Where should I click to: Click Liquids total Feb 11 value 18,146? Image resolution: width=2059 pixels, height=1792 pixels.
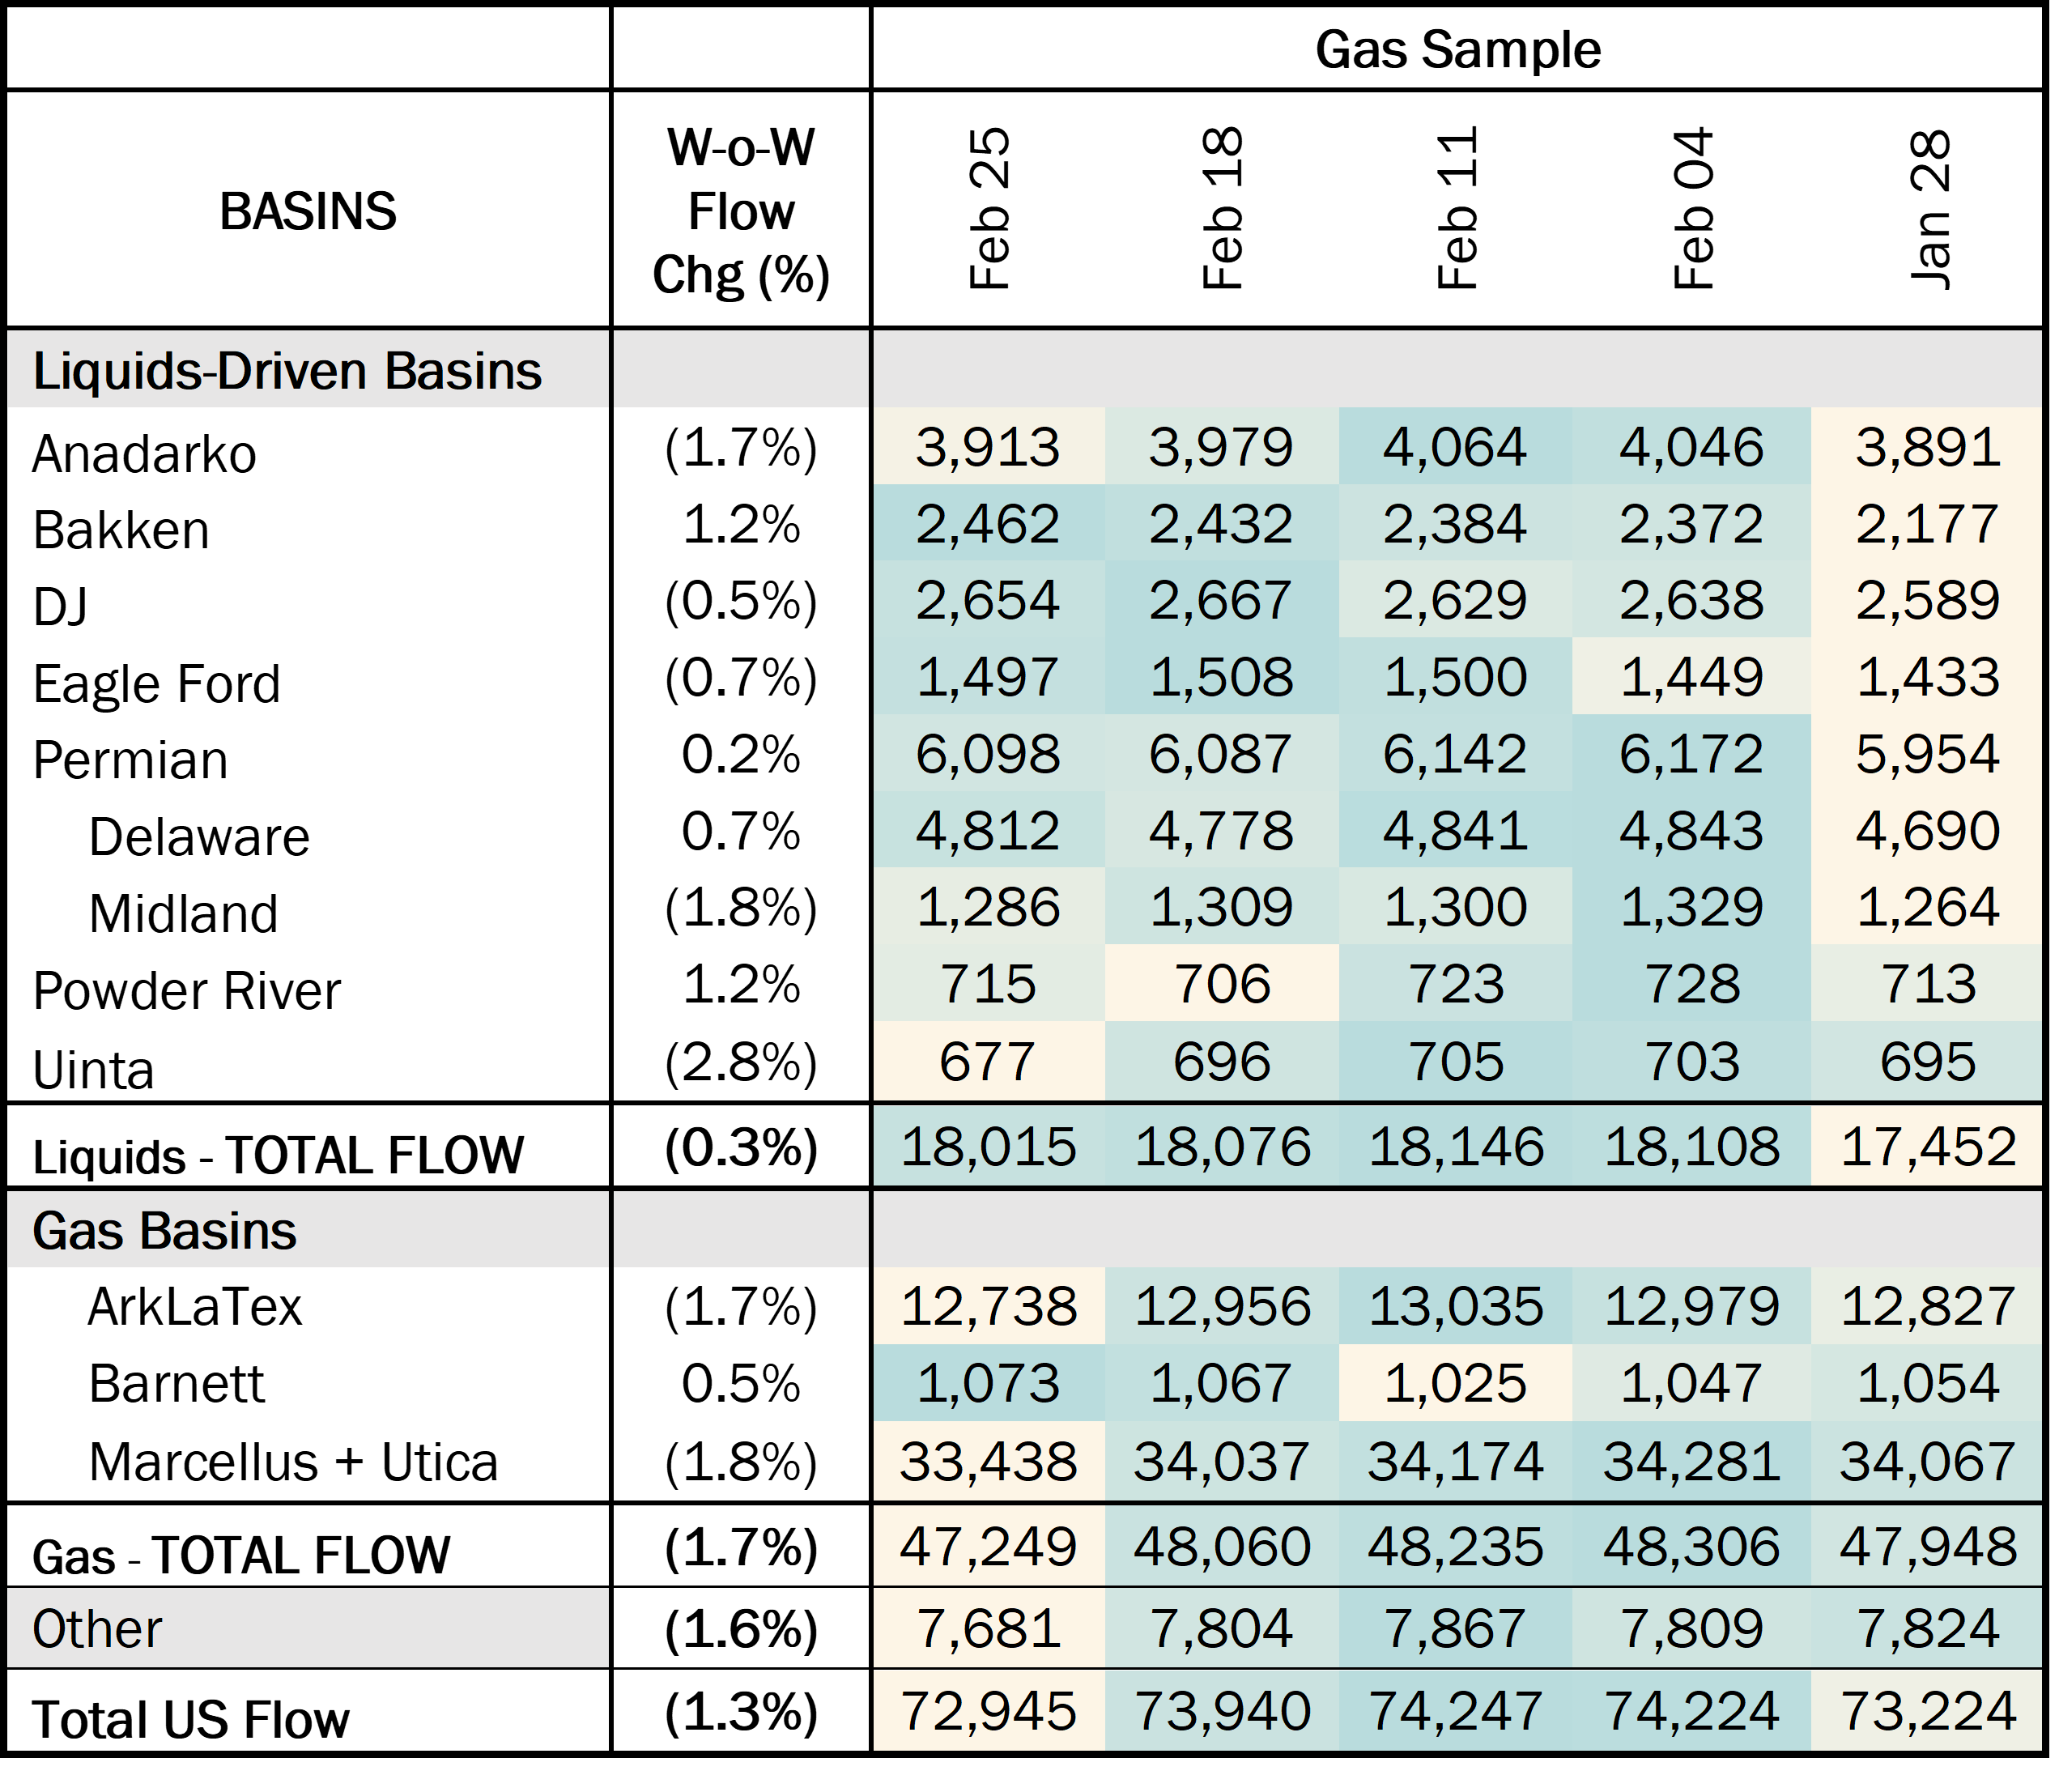click(1456, 1146)
